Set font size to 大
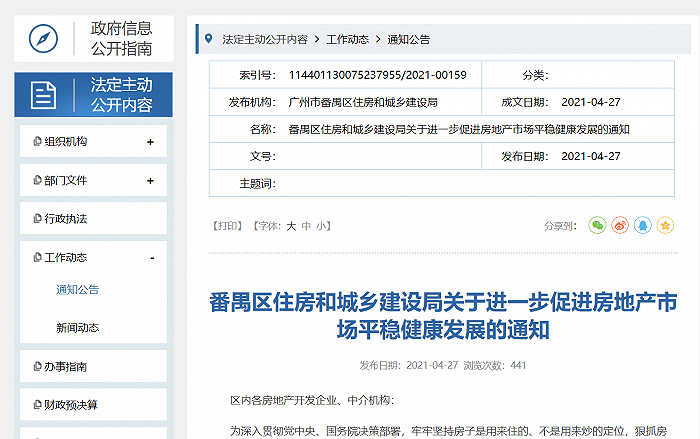Image resolution: width=700 pixels, height=439 pixels. [291, 226]
